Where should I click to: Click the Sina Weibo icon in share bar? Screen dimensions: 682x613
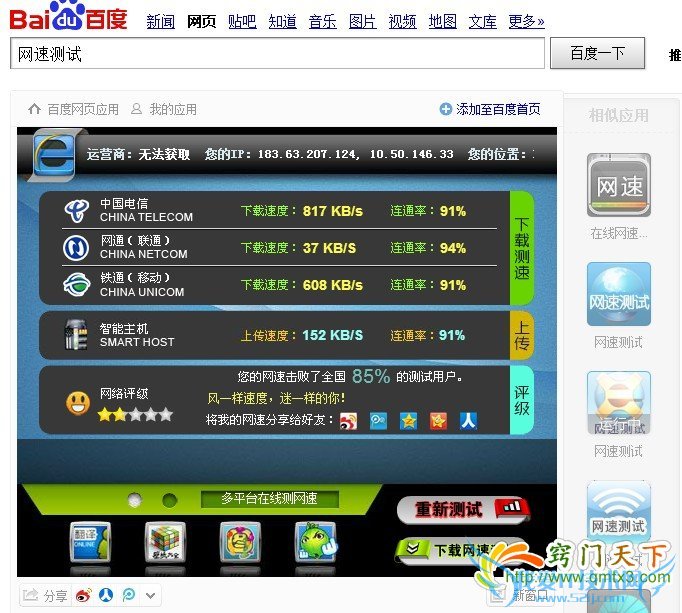[84, 595]
